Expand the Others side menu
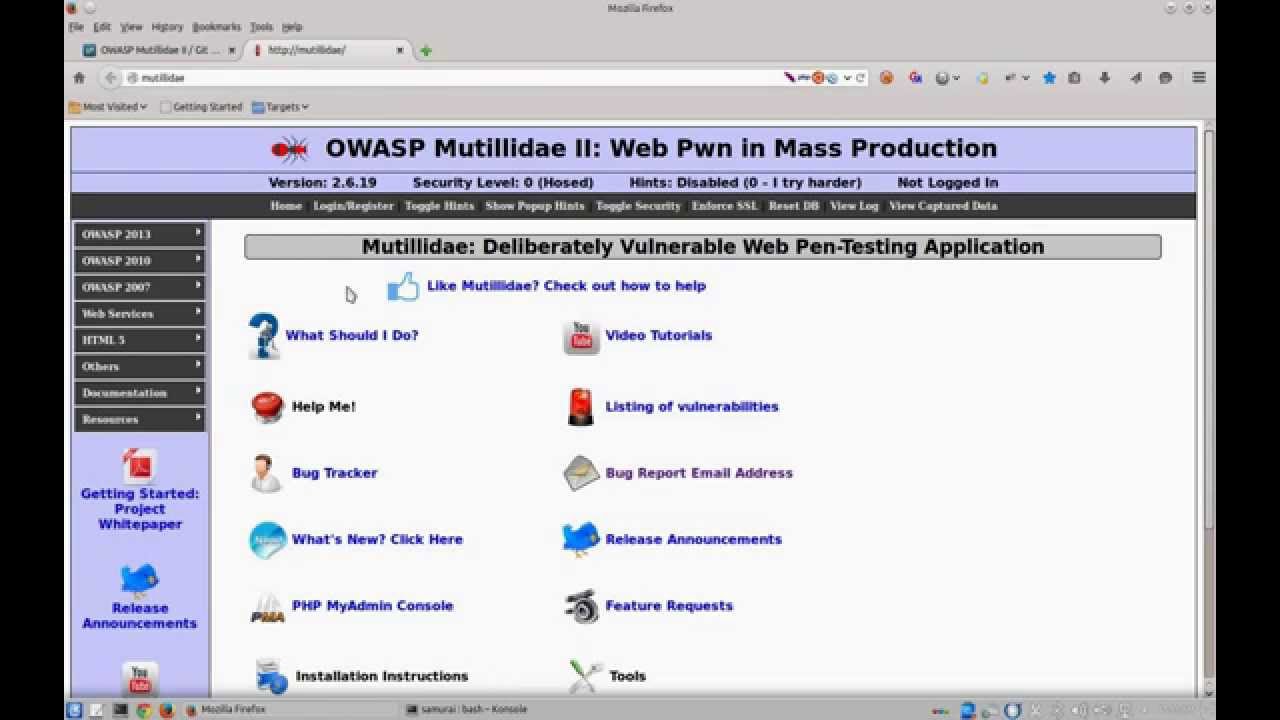 pos(140,367)
